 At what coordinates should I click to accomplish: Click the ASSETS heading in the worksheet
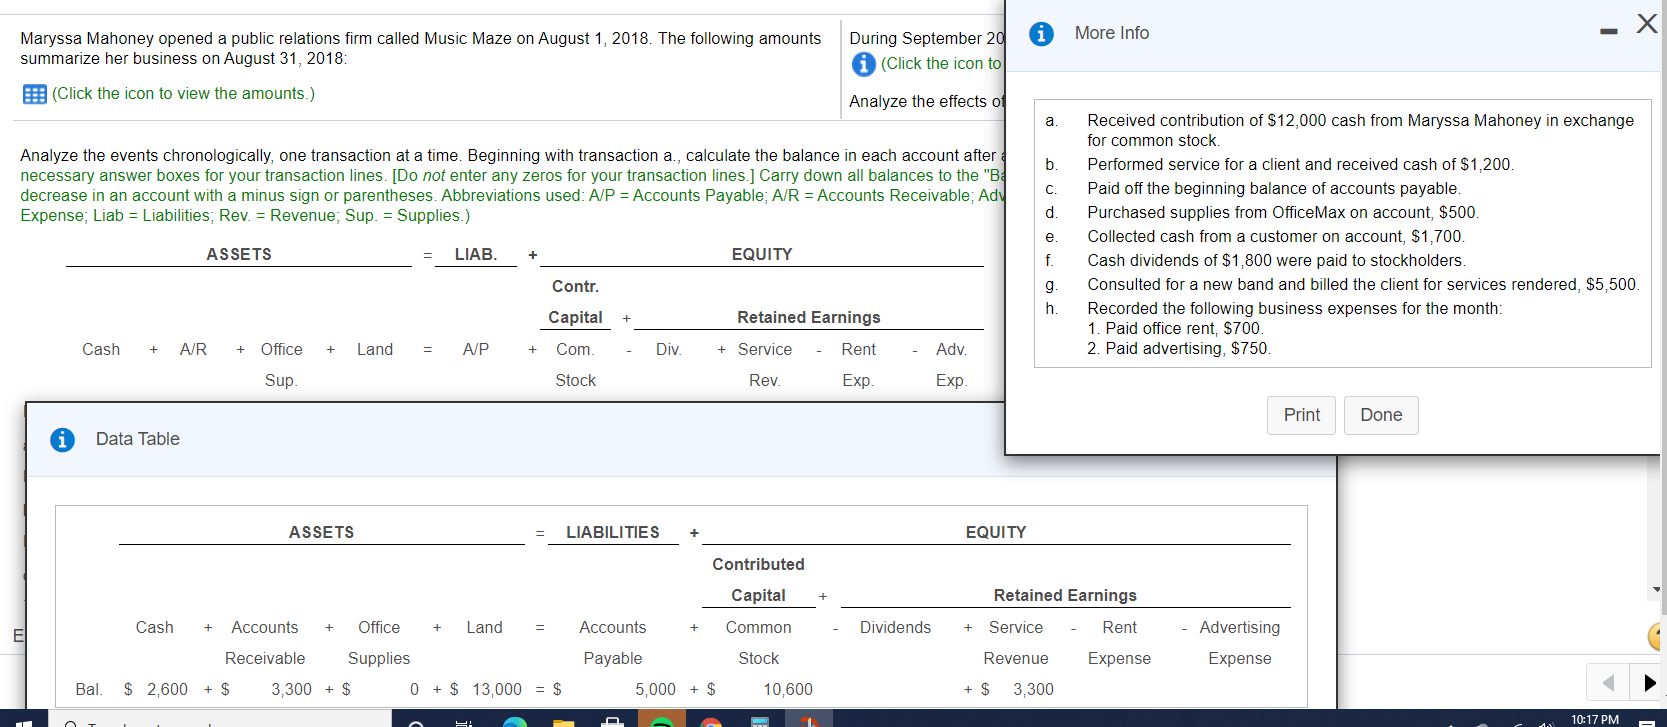[239, 254]
